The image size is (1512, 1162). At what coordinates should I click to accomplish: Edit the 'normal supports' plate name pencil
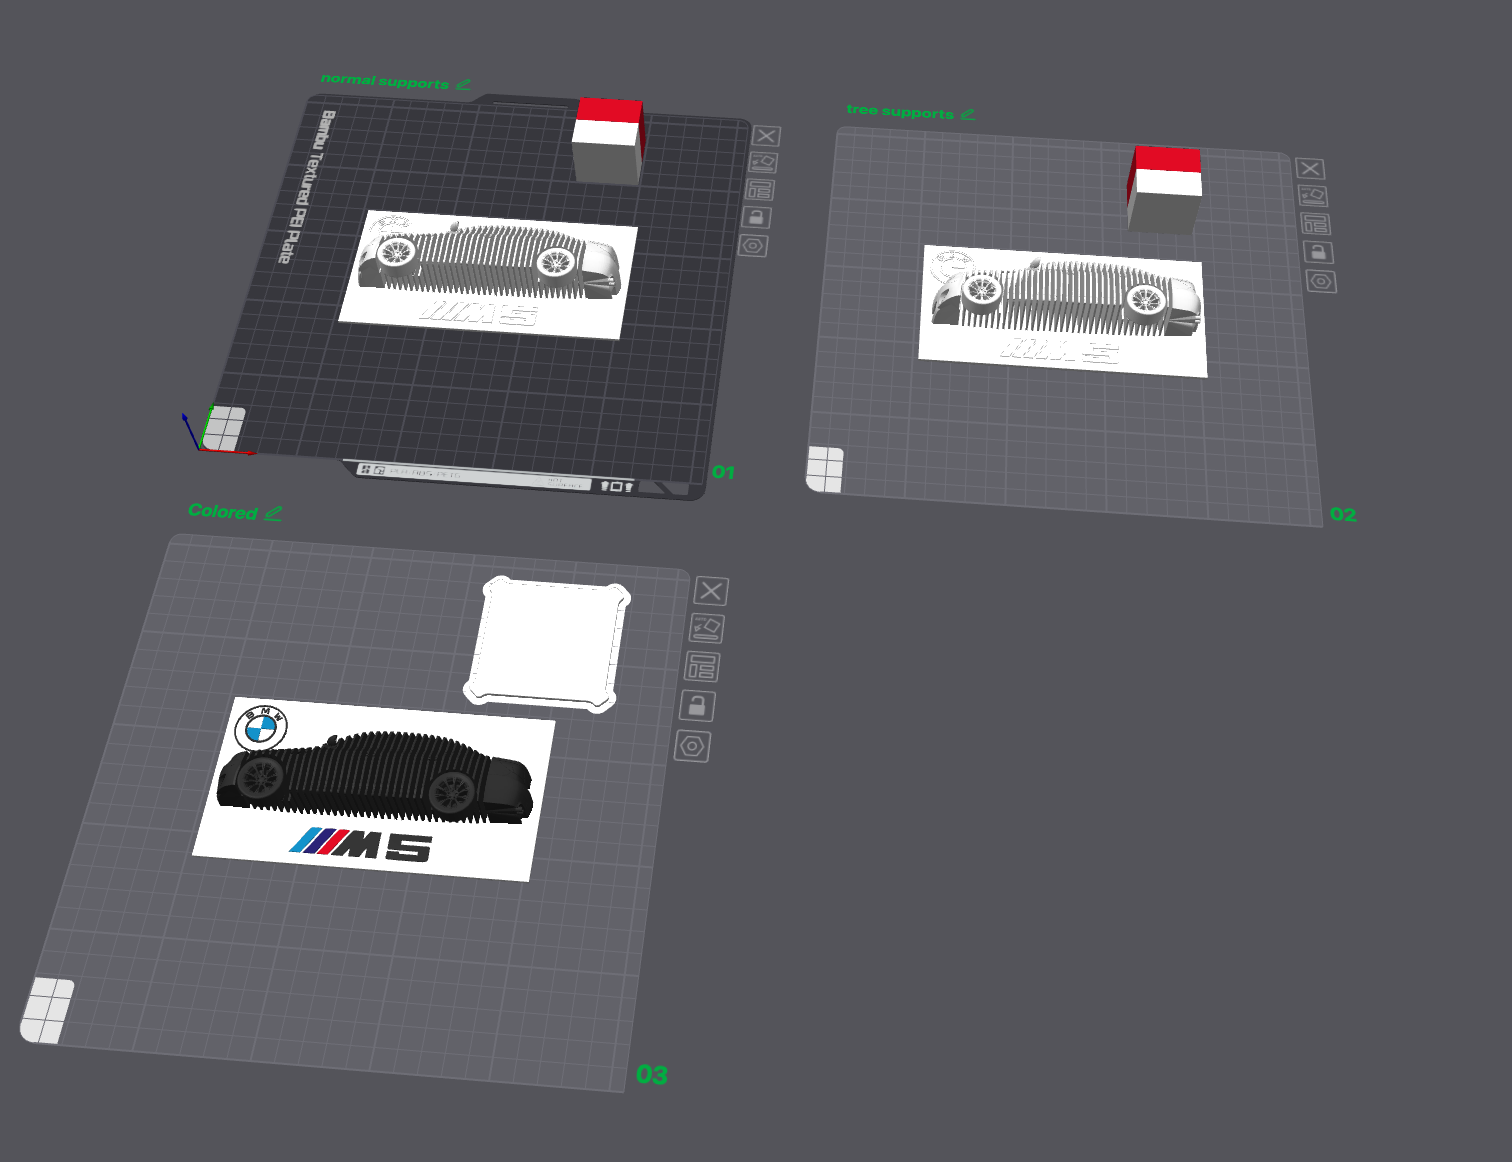(x=463, y=84)
